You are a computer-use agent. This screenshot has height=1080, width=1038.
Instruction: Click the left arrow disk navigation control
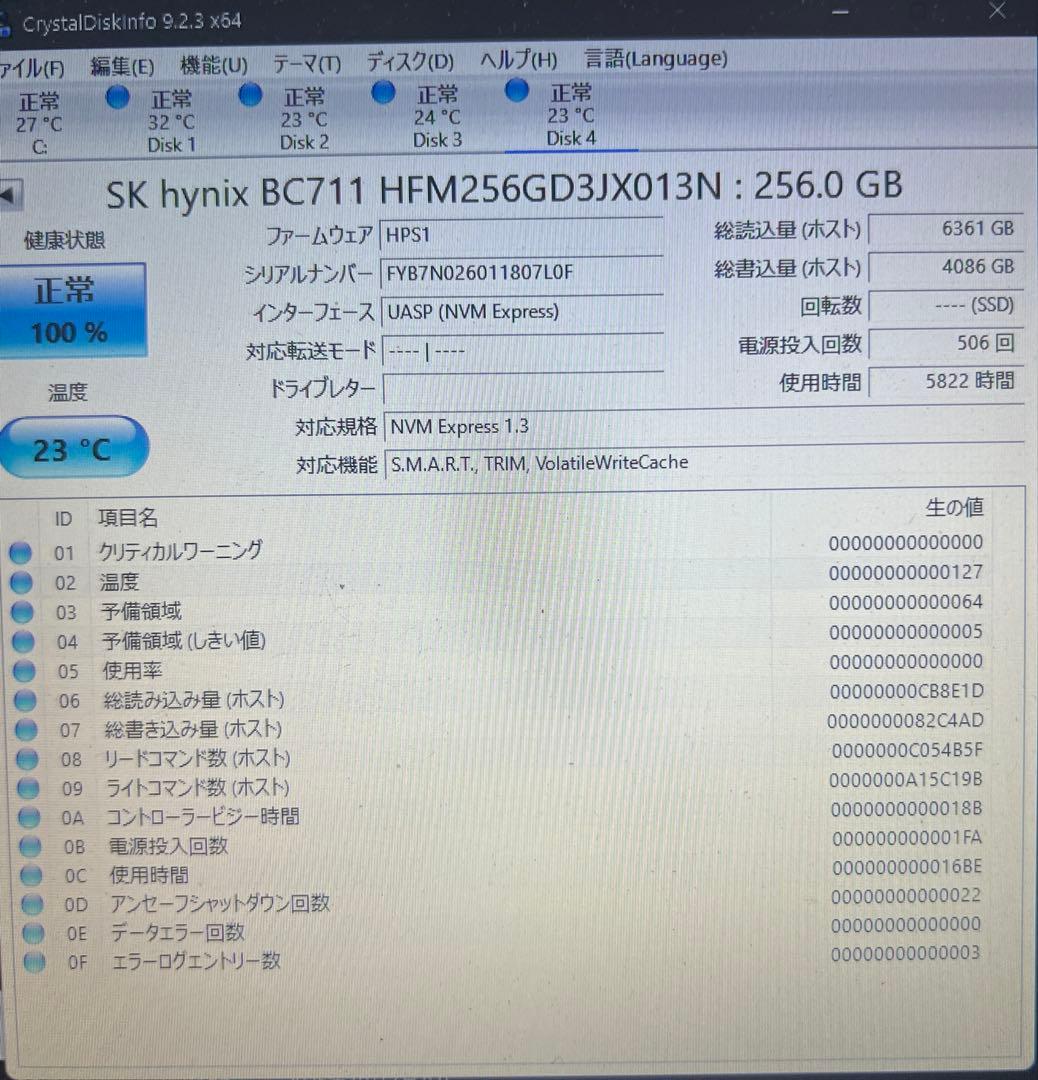pyautogui.click(x=11, y=193)
